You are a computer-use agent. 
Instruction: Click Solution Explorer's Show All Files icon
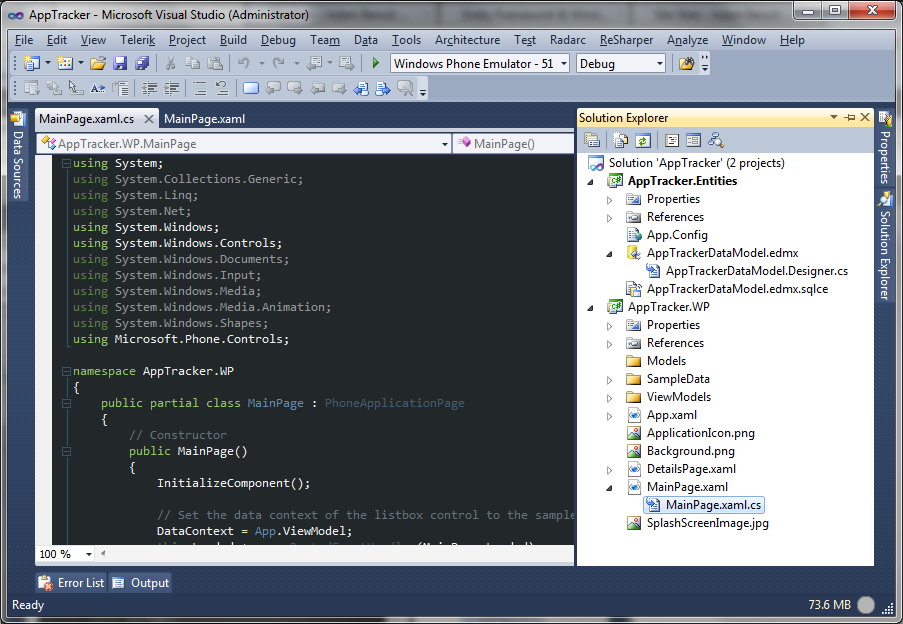[620, 140]
